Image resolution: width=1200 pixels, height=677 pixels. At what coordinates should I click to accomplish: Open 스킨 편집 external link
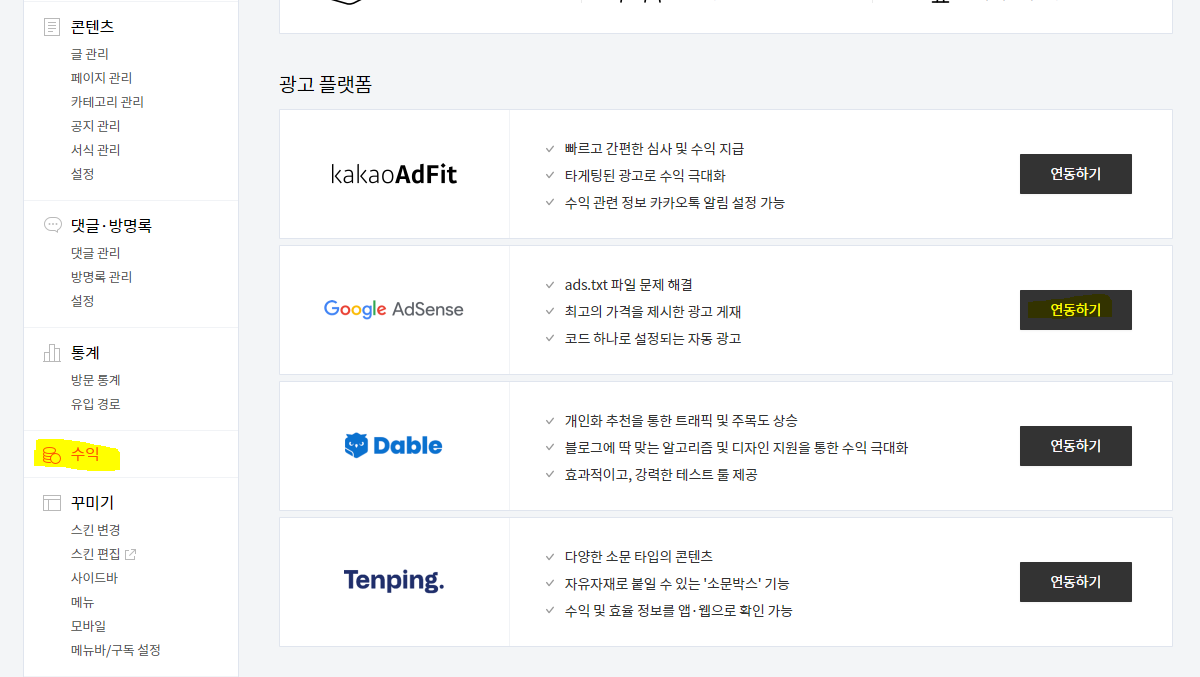tap(103, 554)
